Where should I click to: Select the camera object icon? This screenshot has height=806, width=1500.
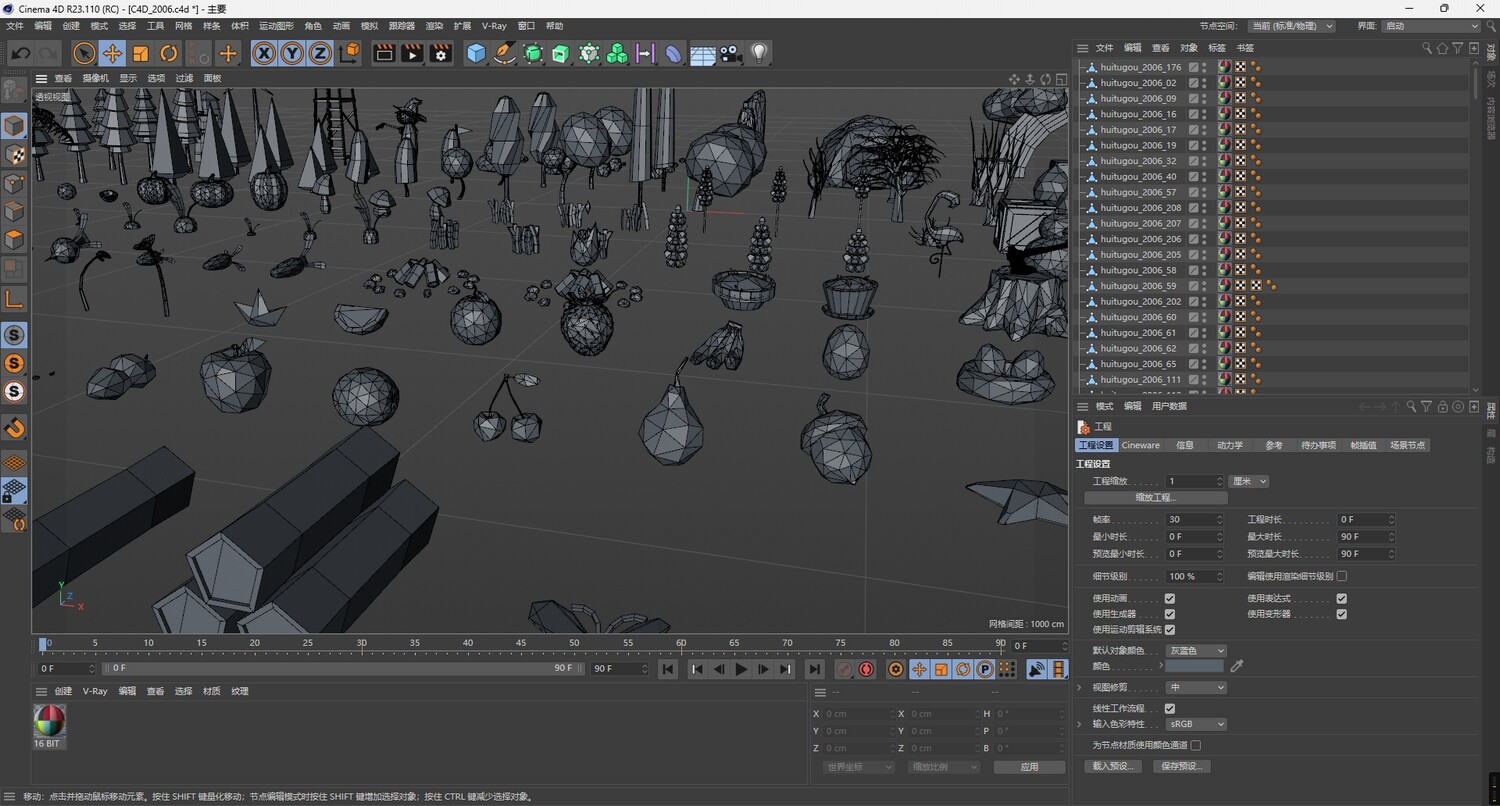pos(731,54)
